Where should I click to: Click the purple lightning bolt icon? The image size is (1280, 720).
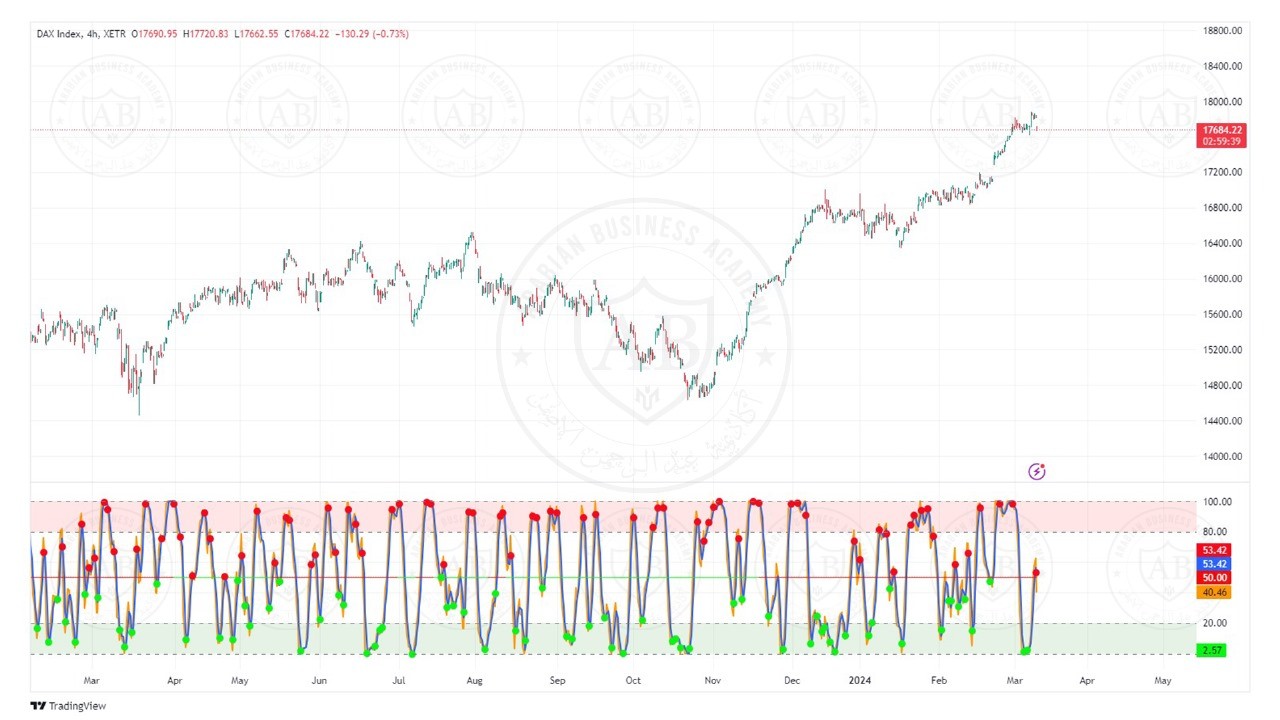coord(1037,471)
